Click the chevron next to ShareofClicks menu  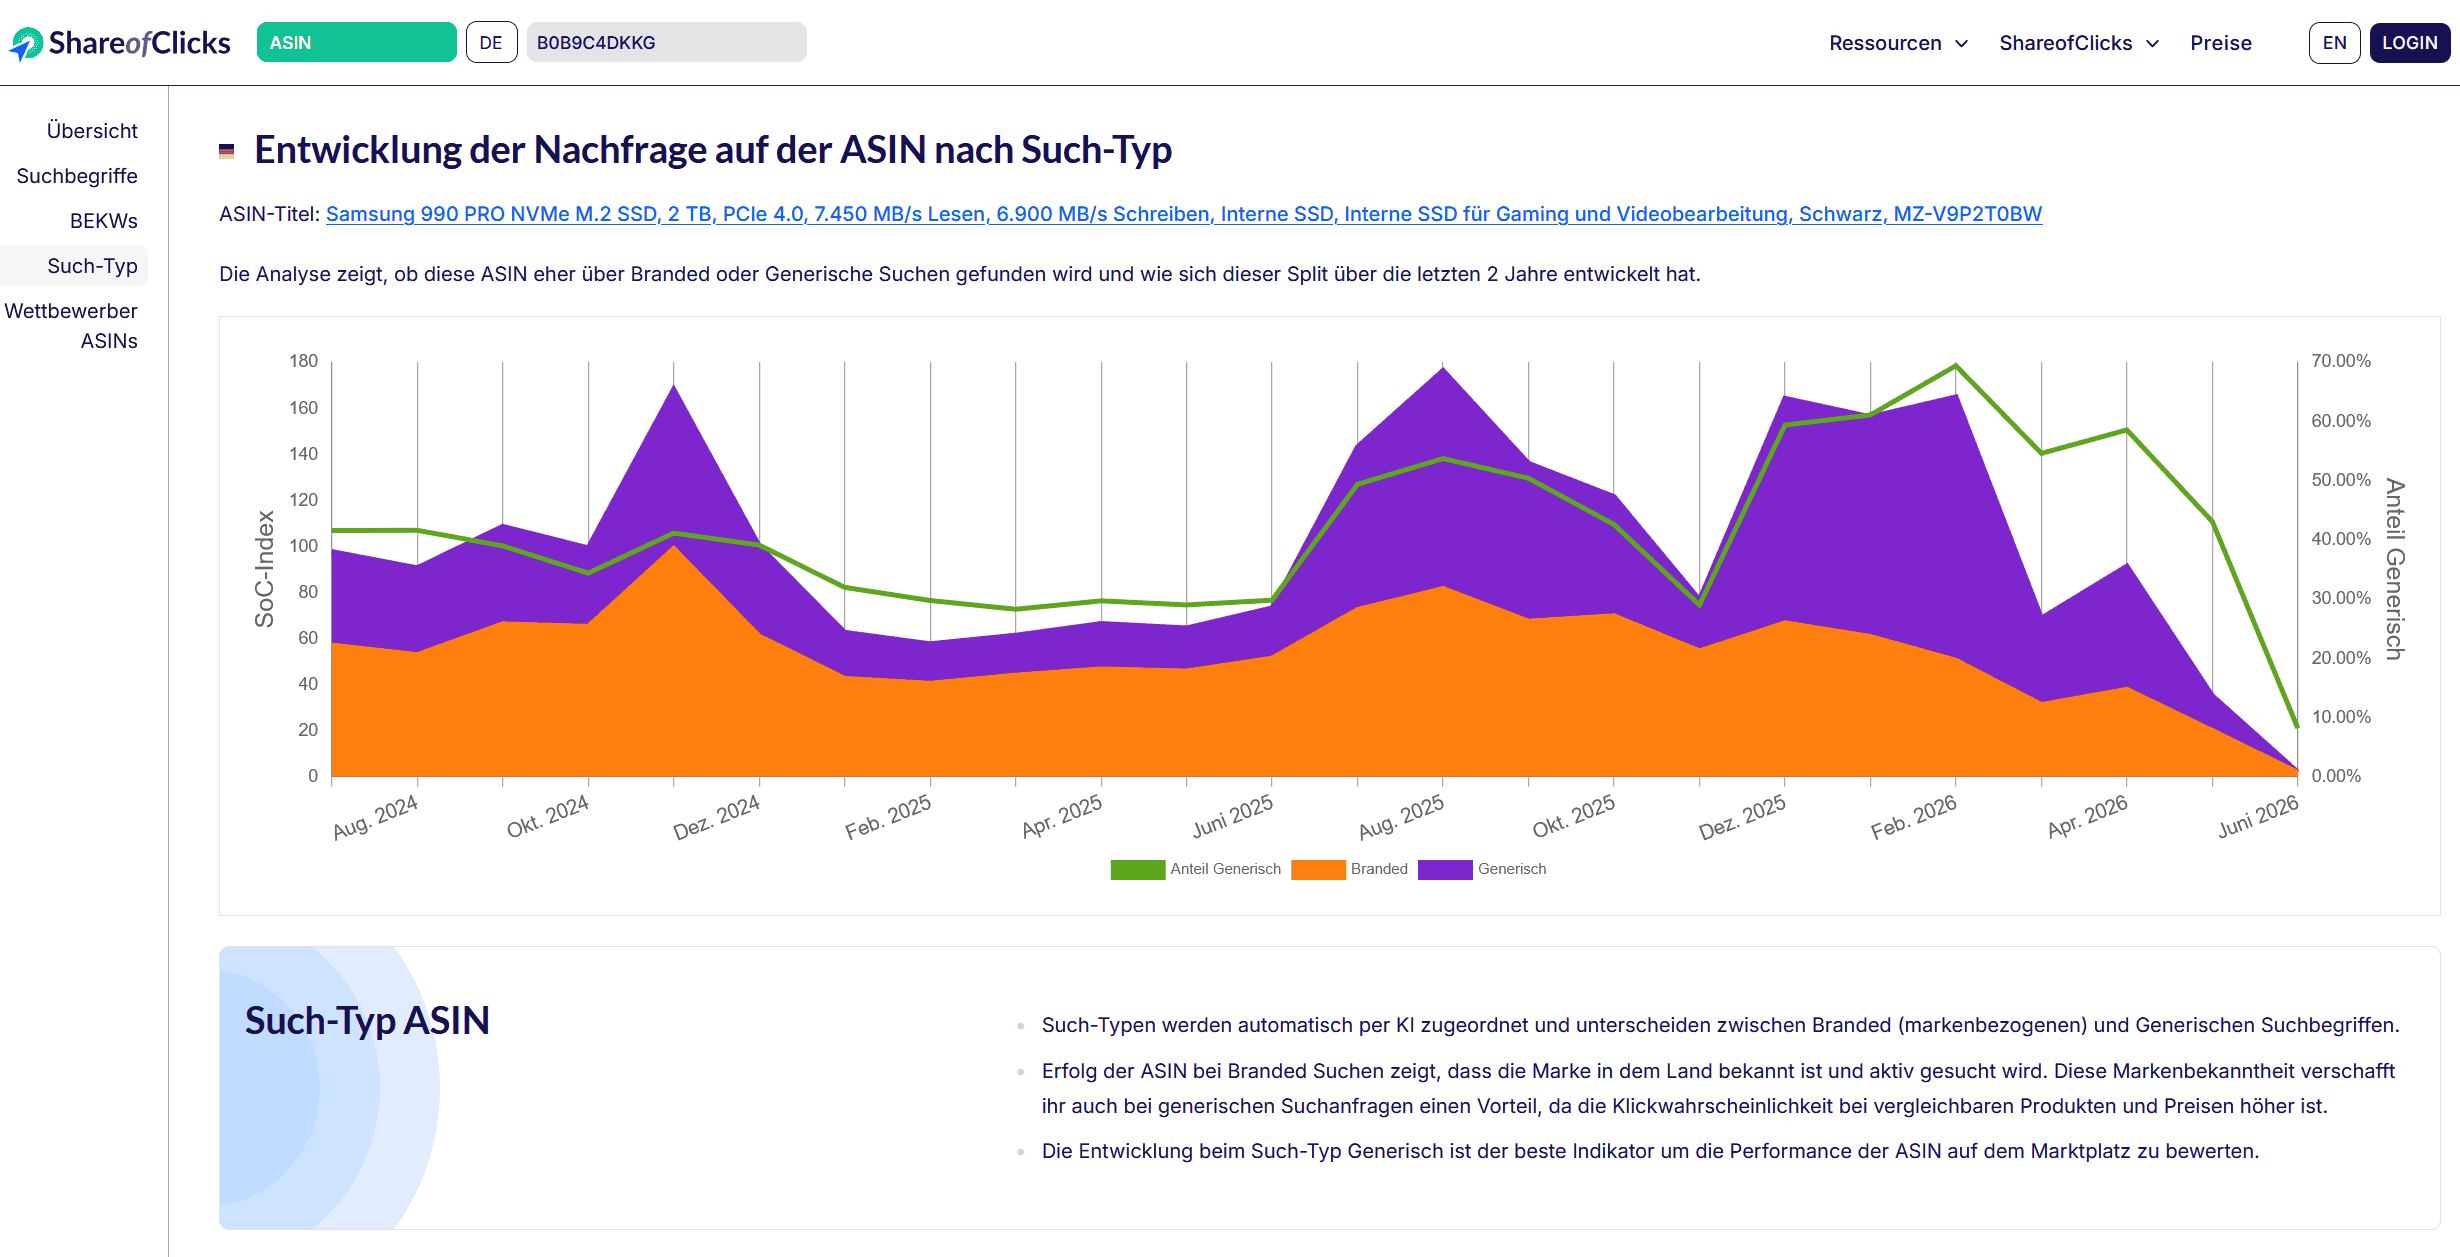tap(2152, 44)
